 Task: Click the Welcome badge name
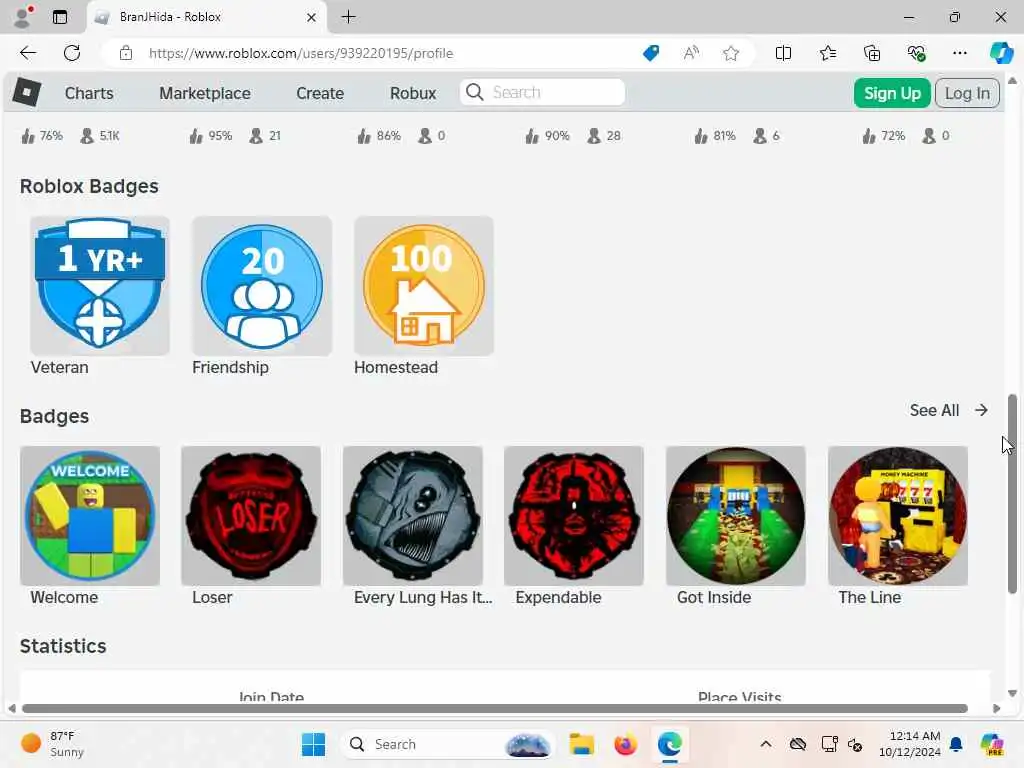(64, 597)
